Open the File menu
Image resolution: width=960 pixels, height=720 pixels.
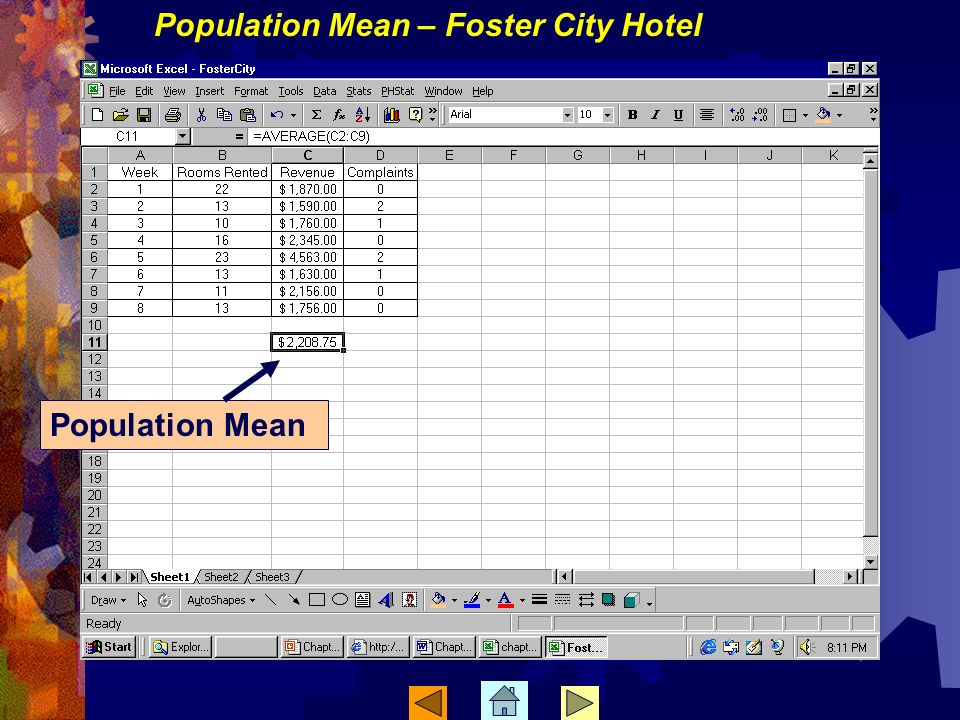pyautogui.click(x=117, y=91)
